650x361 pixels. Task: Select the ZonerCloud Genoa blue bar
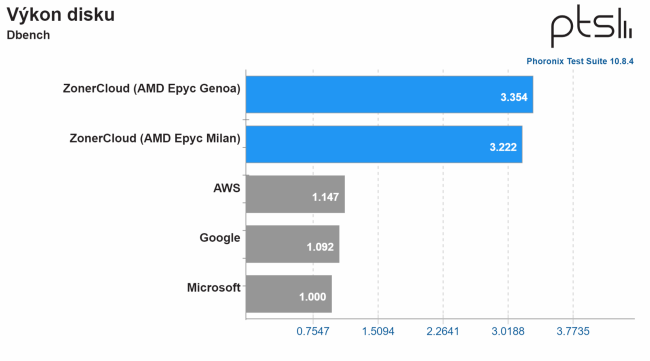point(389,94)
